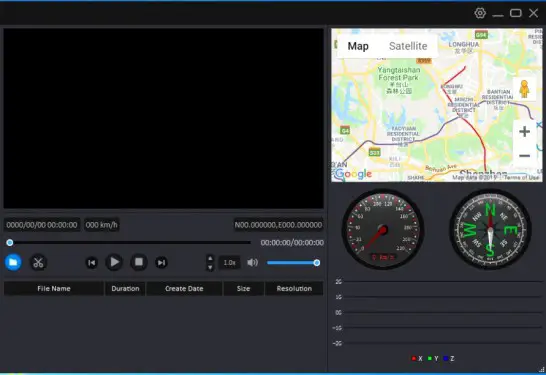Increase playback speed with the up arrow

210,258
